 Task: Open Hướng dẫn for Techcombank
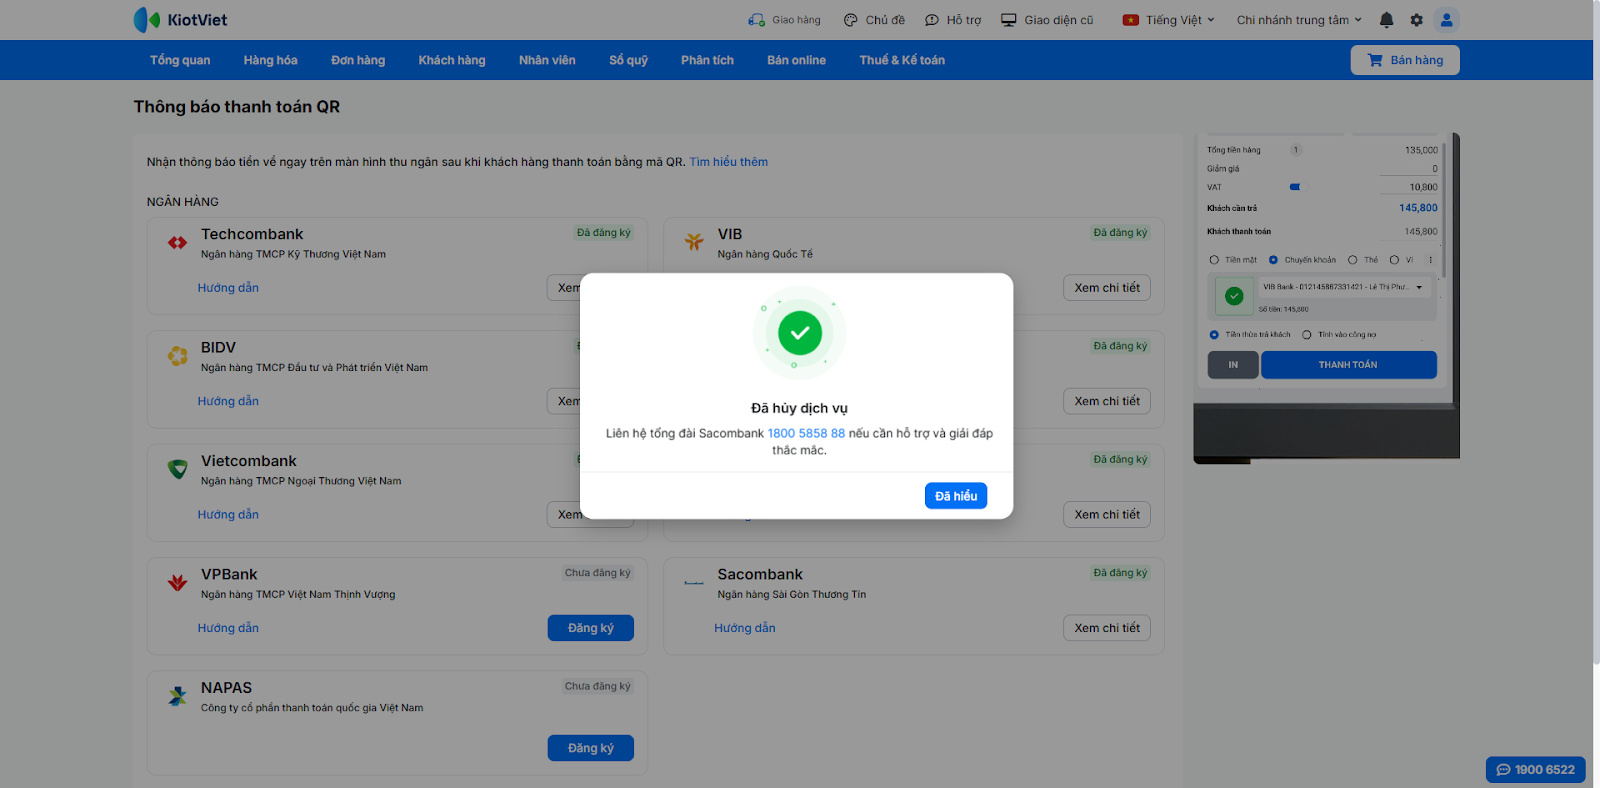coord(228,288)
